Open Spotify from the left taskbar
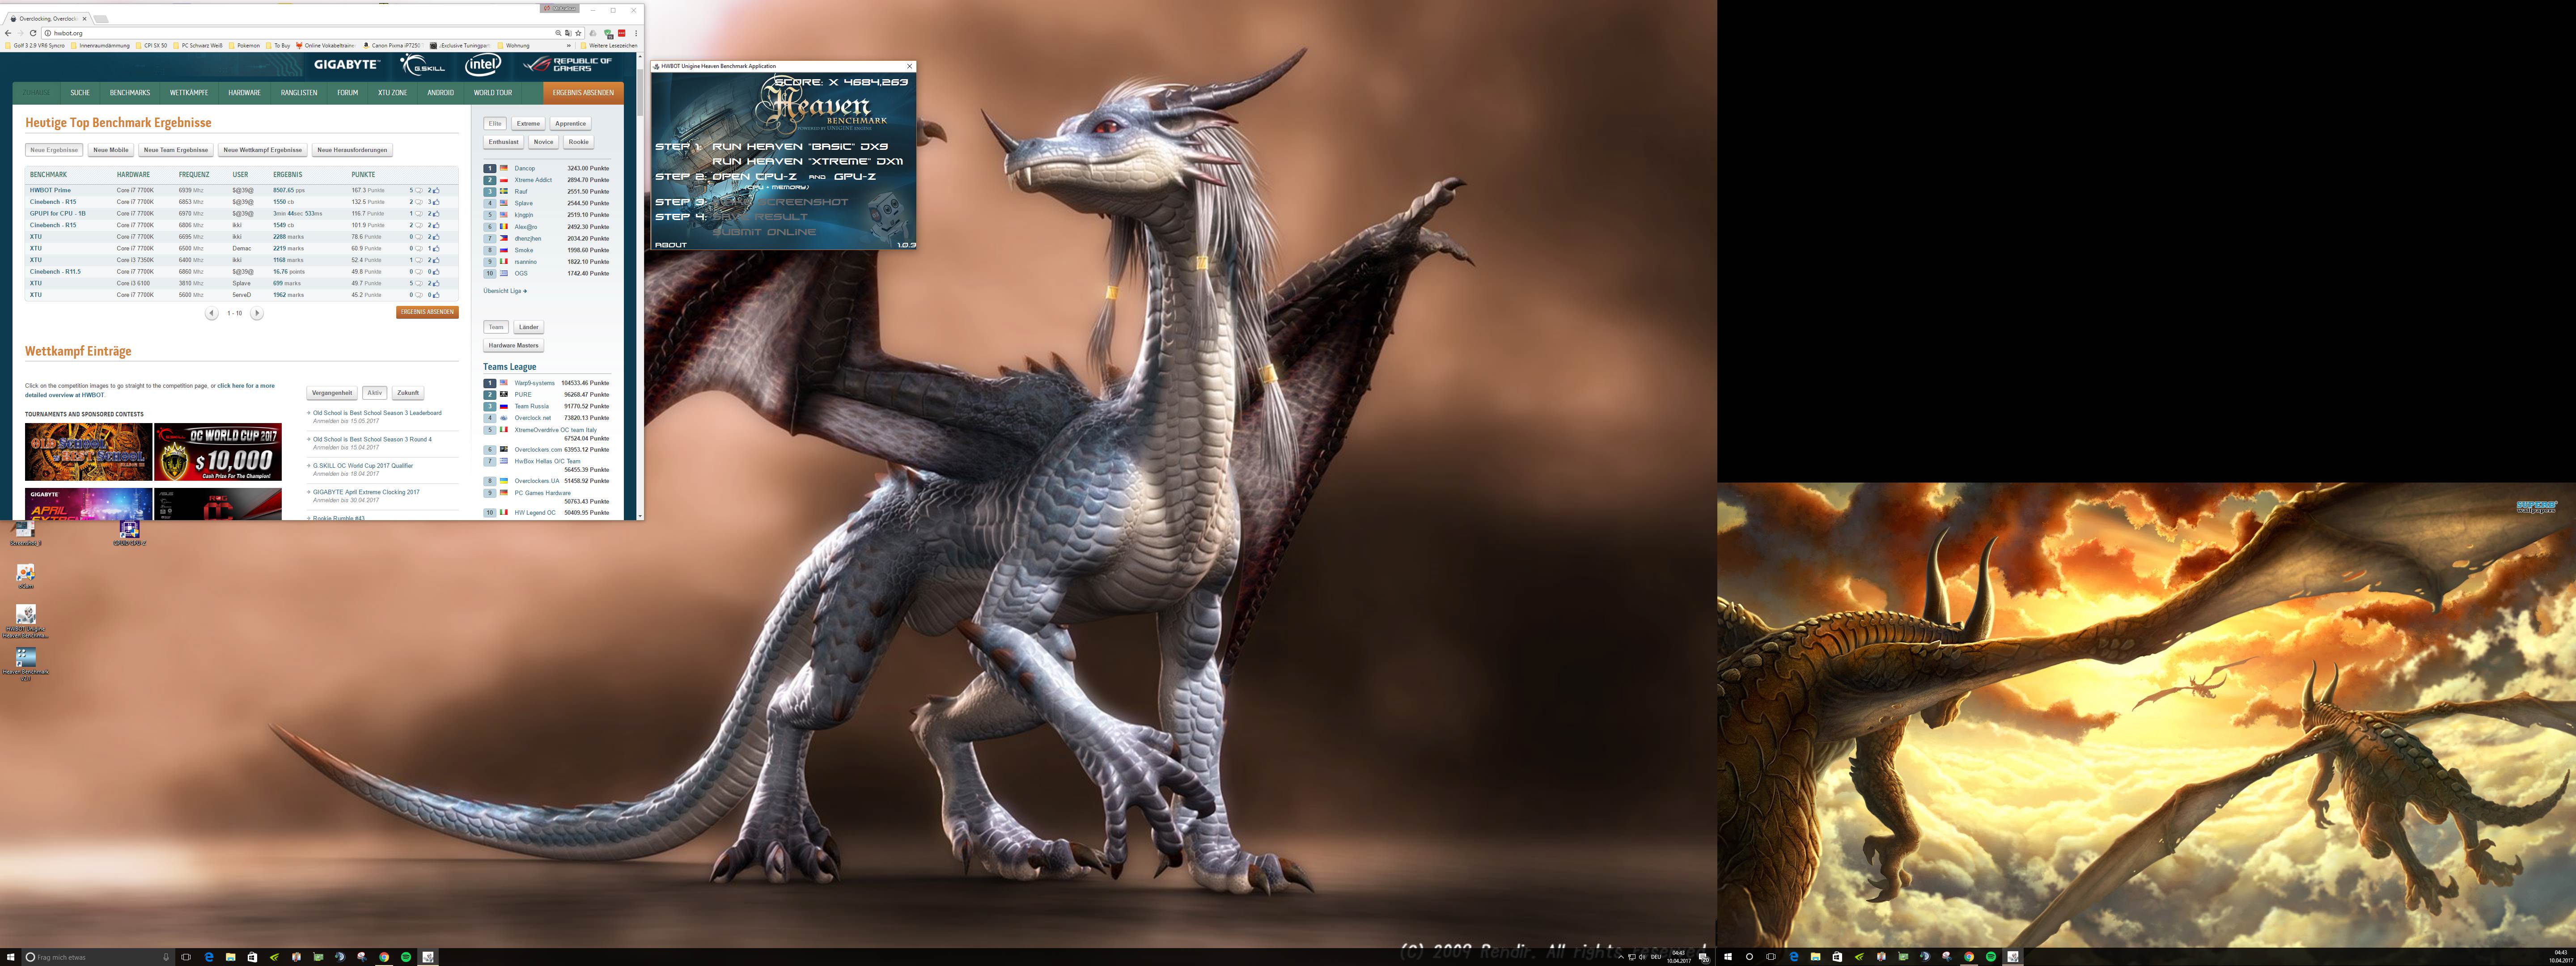 tap(406, 957)
